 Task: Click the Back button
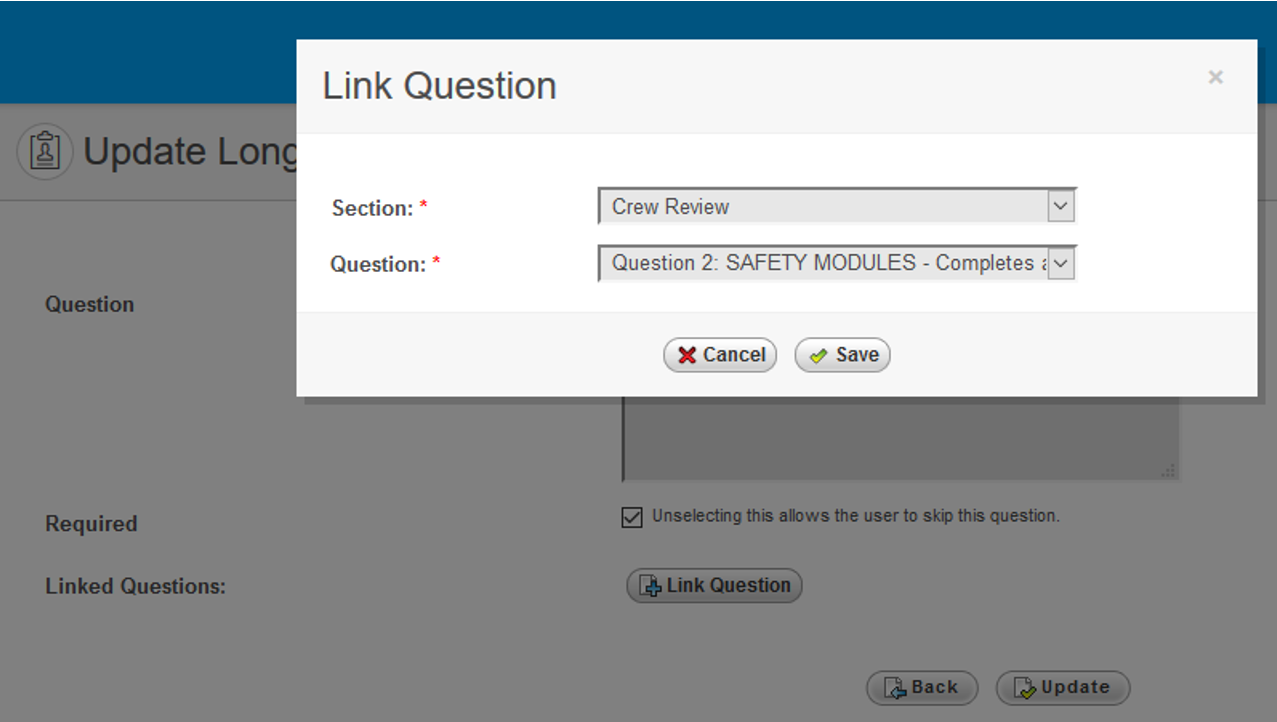922,688
